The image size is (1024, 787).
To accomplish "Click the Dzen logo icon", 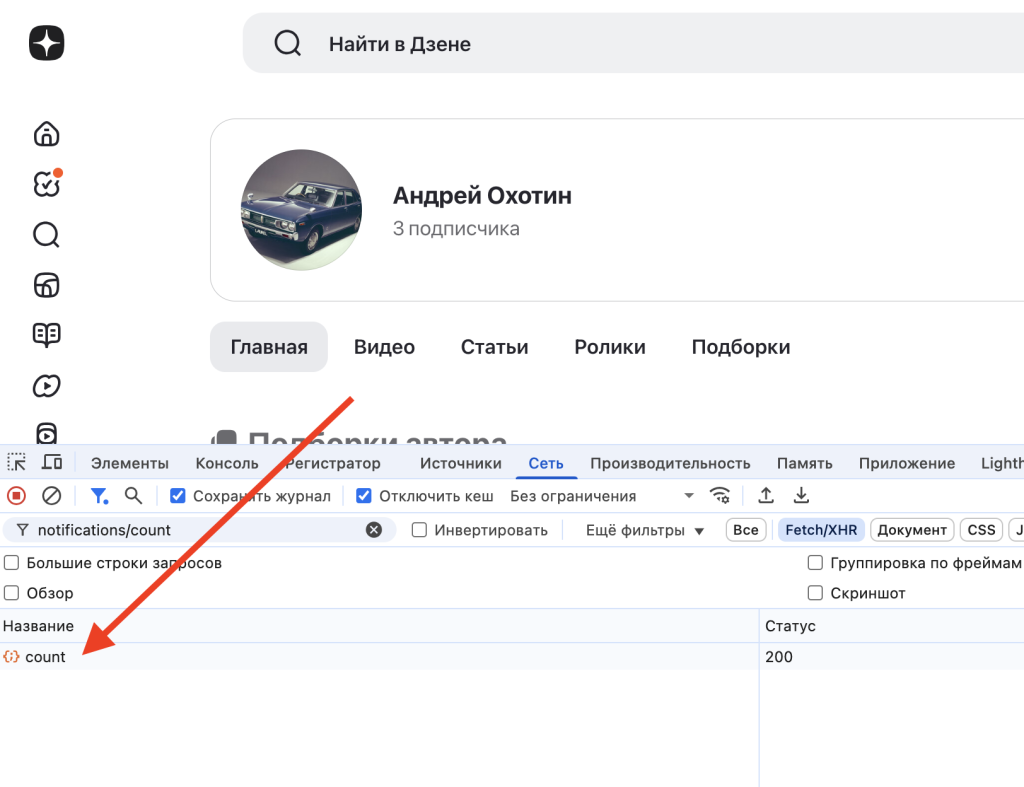I will coord(46,43).
